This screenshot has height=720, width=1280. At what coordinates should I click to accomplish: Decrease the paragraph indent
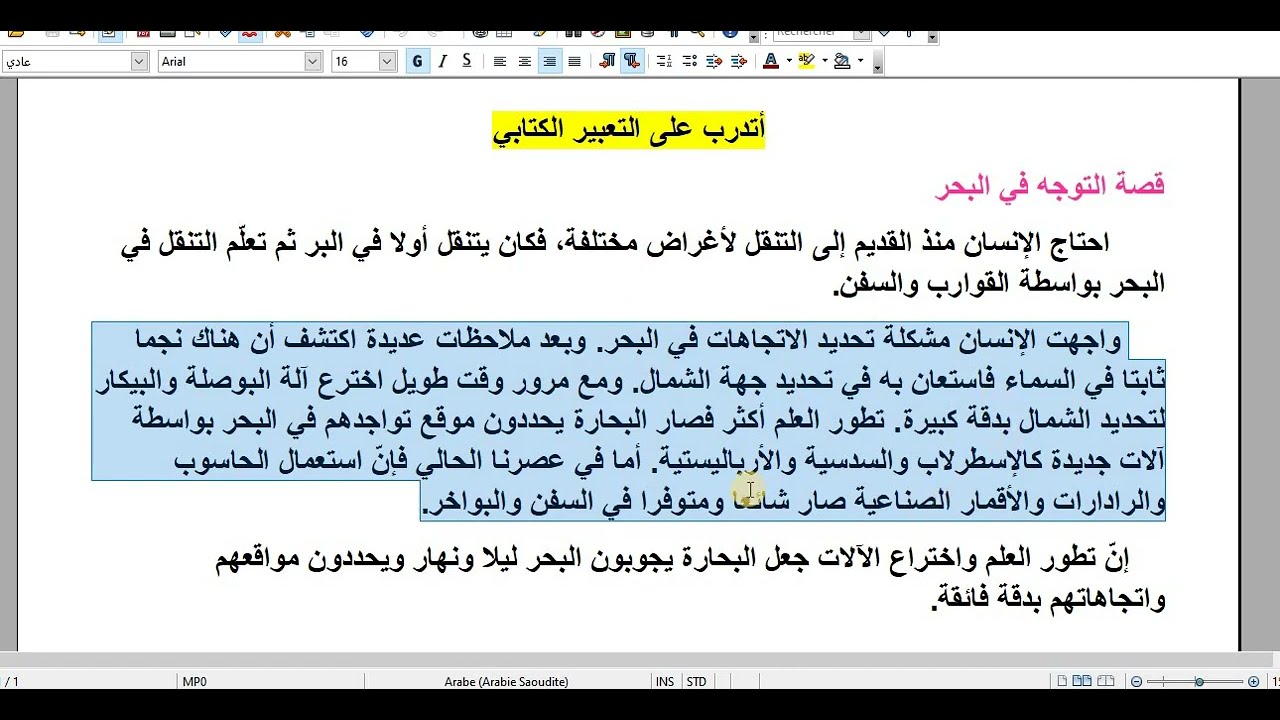(x=714, y=61)
